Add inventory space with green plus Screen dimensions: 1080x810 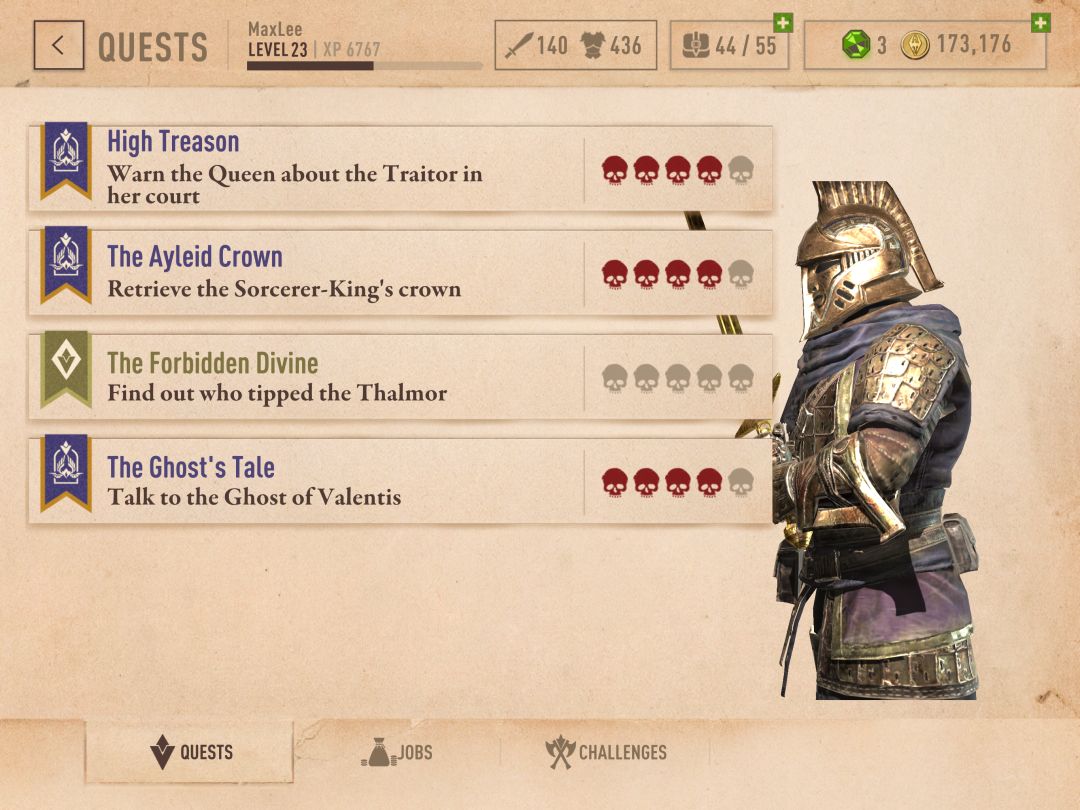(783, 23)
